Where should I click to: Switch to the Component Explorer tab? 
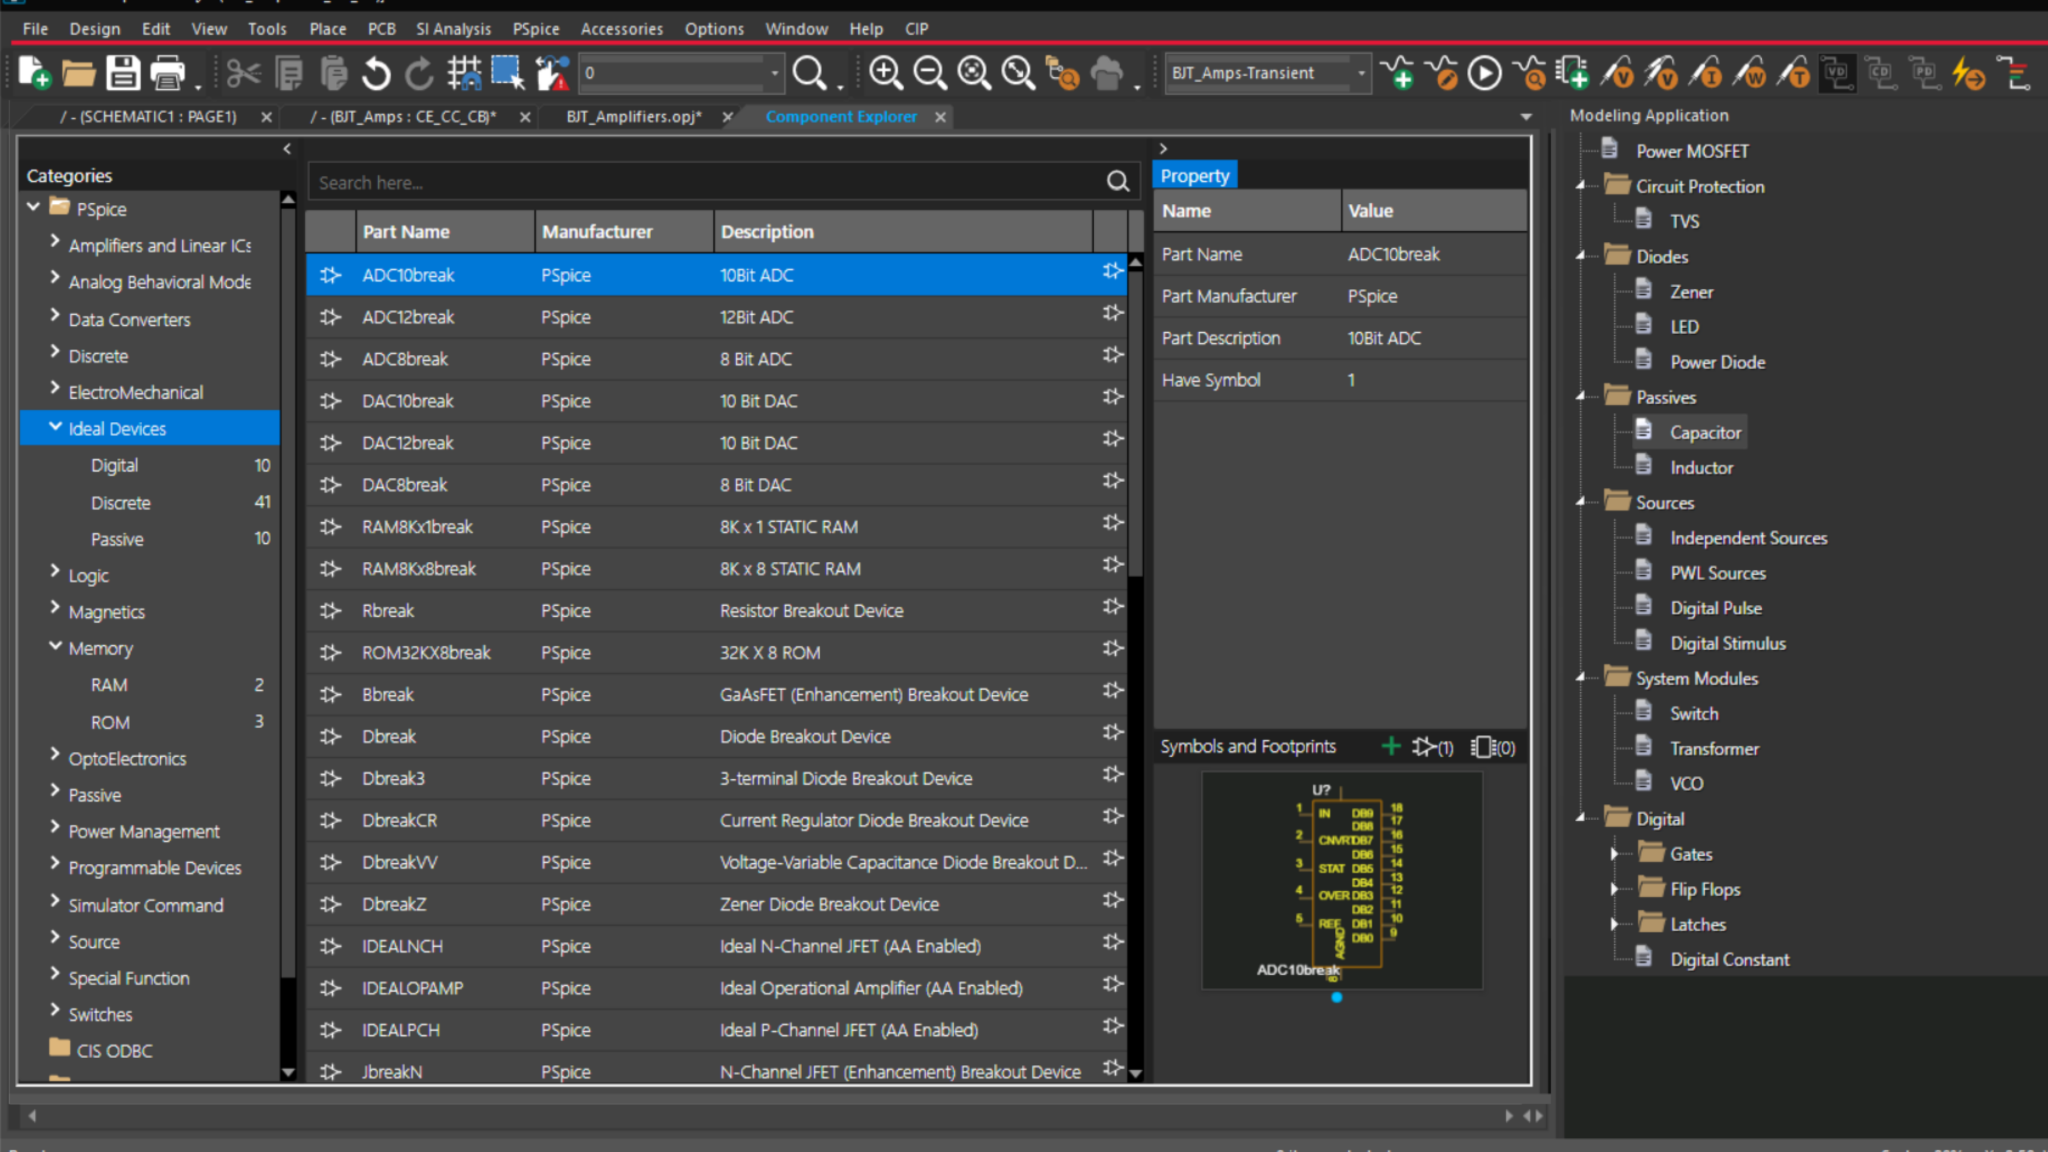pyautogui.click(x=841, y=117)
